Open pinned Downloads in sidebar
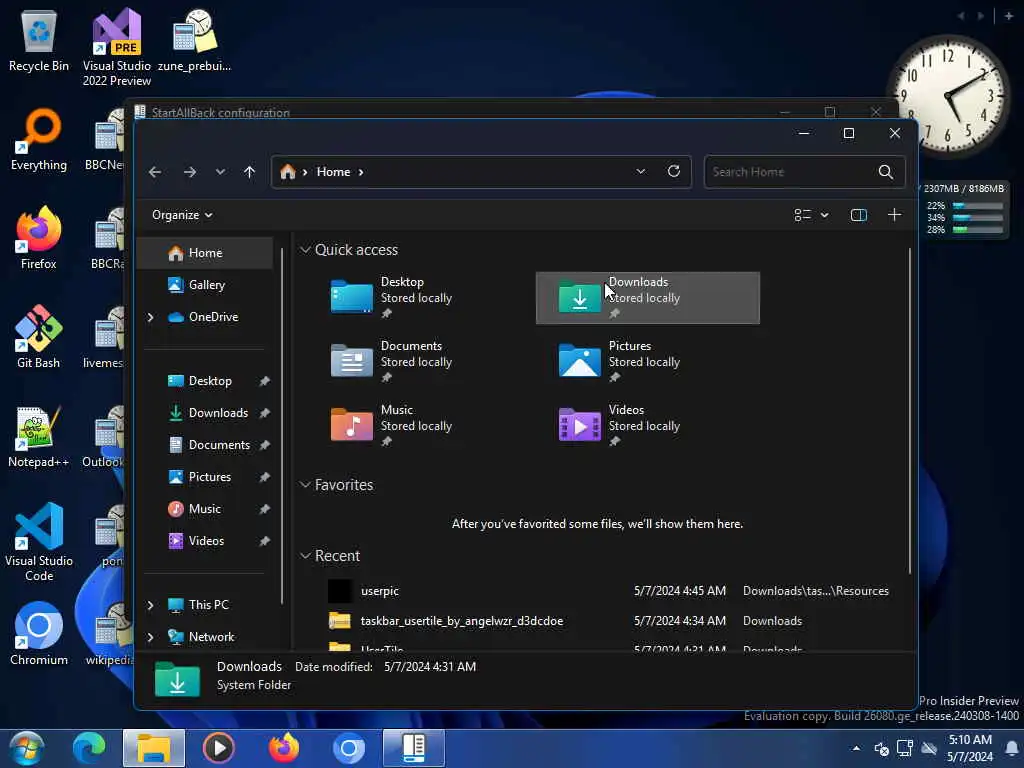 click(218, 413)
